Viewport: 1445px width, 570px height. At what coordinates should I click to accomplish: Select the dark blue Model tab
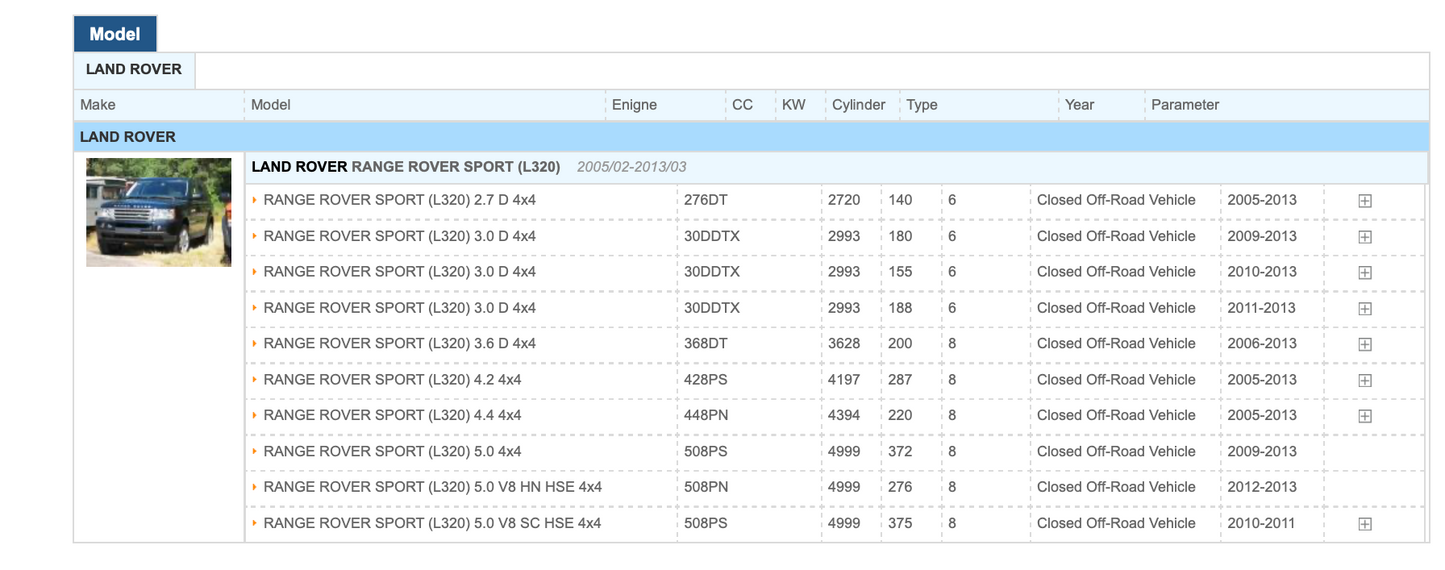[x=115, y=34]
